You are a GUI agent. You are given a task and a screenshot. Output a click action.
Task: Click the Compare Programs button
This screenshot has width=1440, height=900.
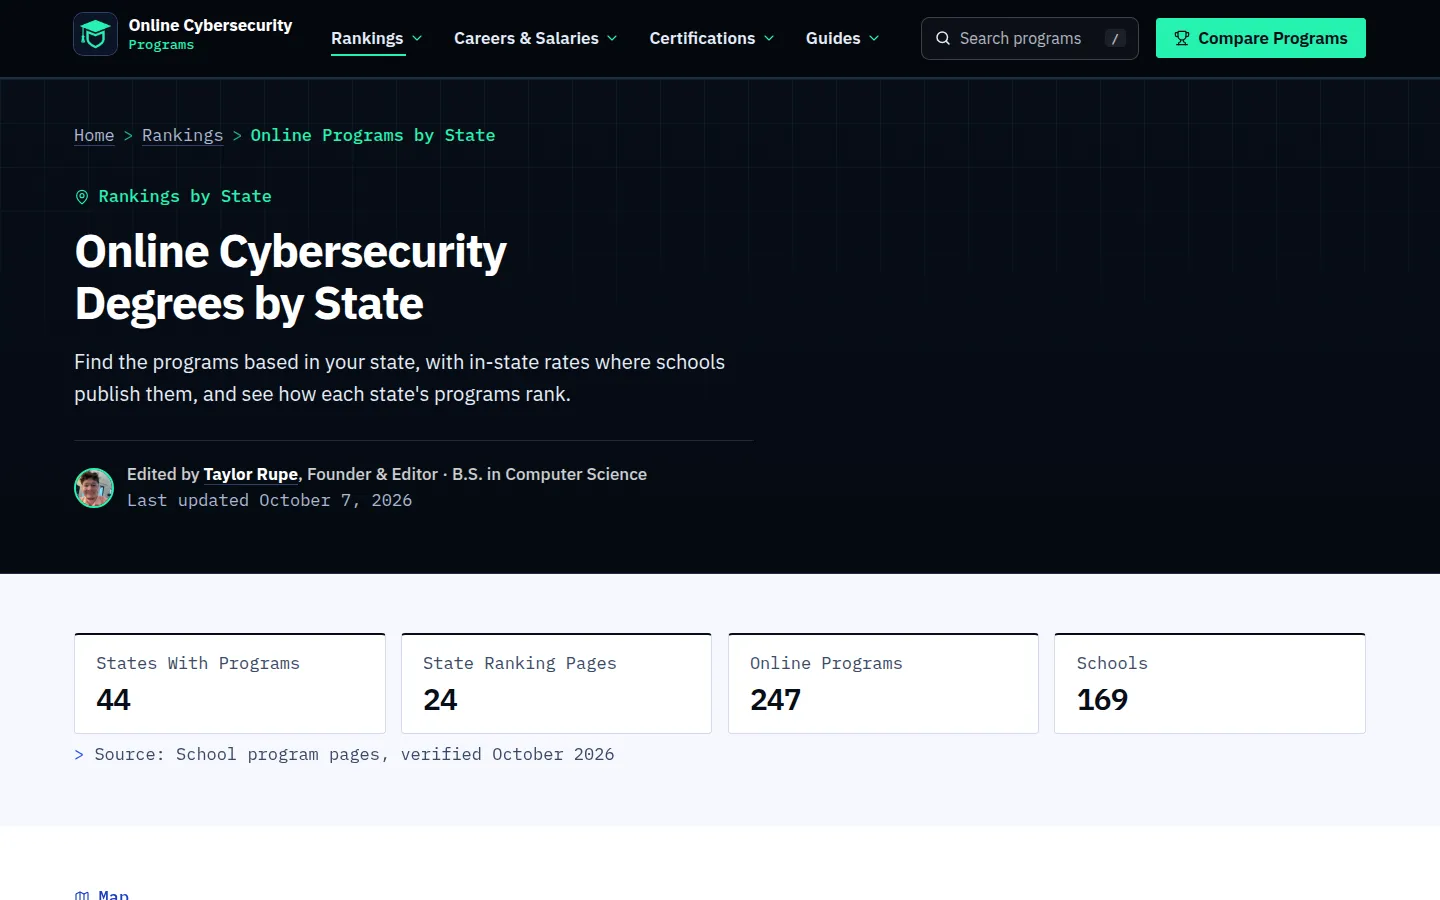[1261, 38]
